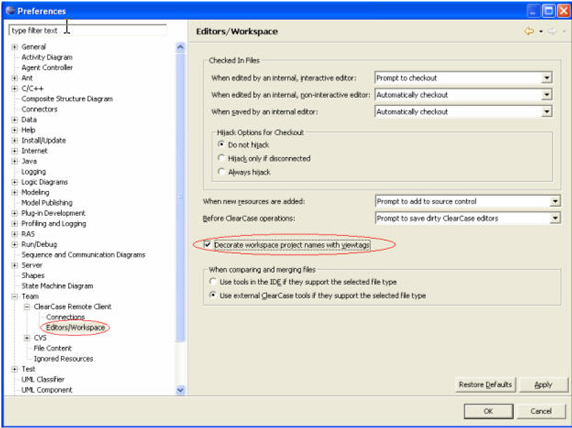This screenshot has width=572, height=428.
Task: Select Sequence and Communication Diagrams
Action: tap(83, 254)
